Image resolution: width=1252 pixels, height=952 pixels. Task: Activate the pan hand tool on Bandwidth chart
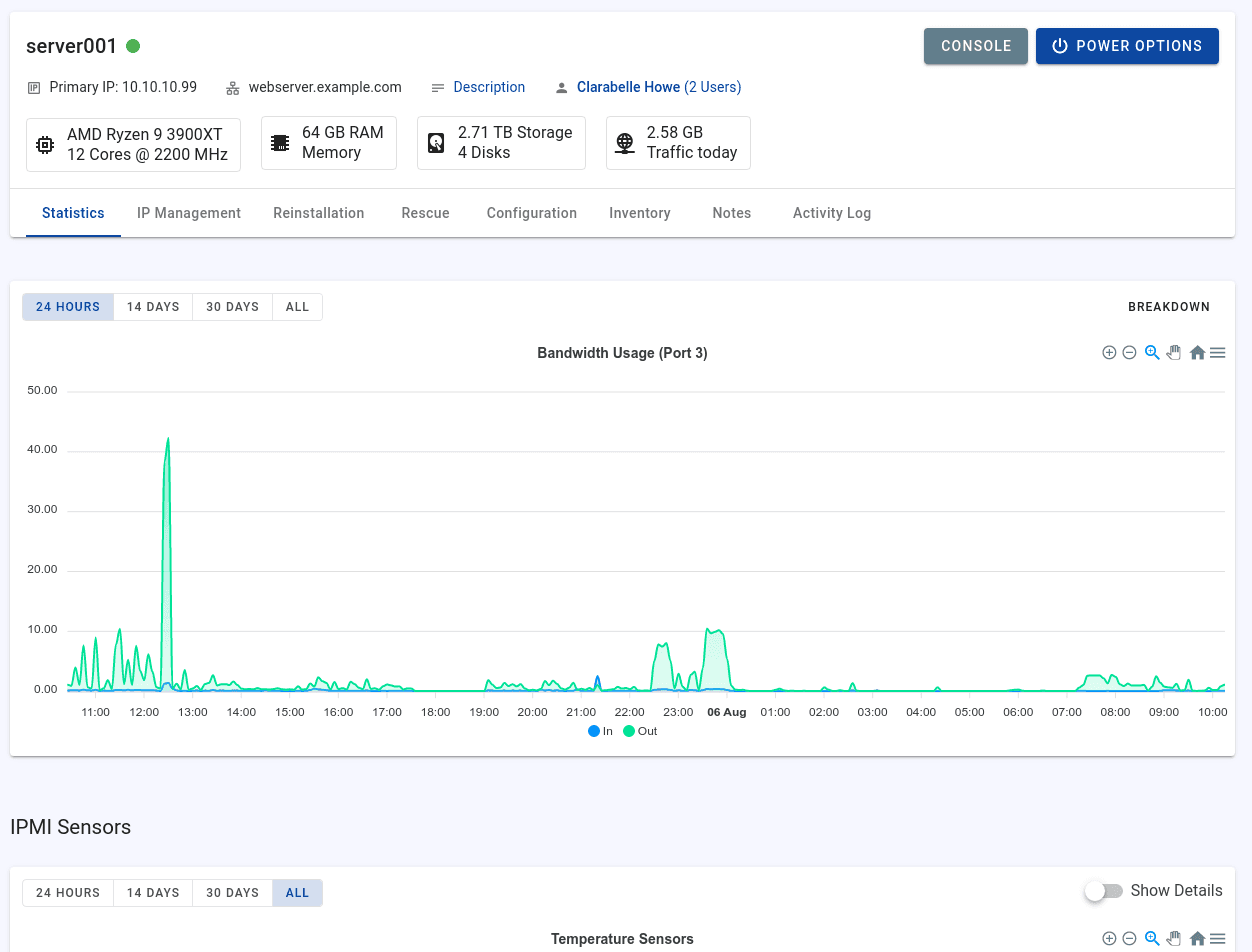[x=1174, y=353]
